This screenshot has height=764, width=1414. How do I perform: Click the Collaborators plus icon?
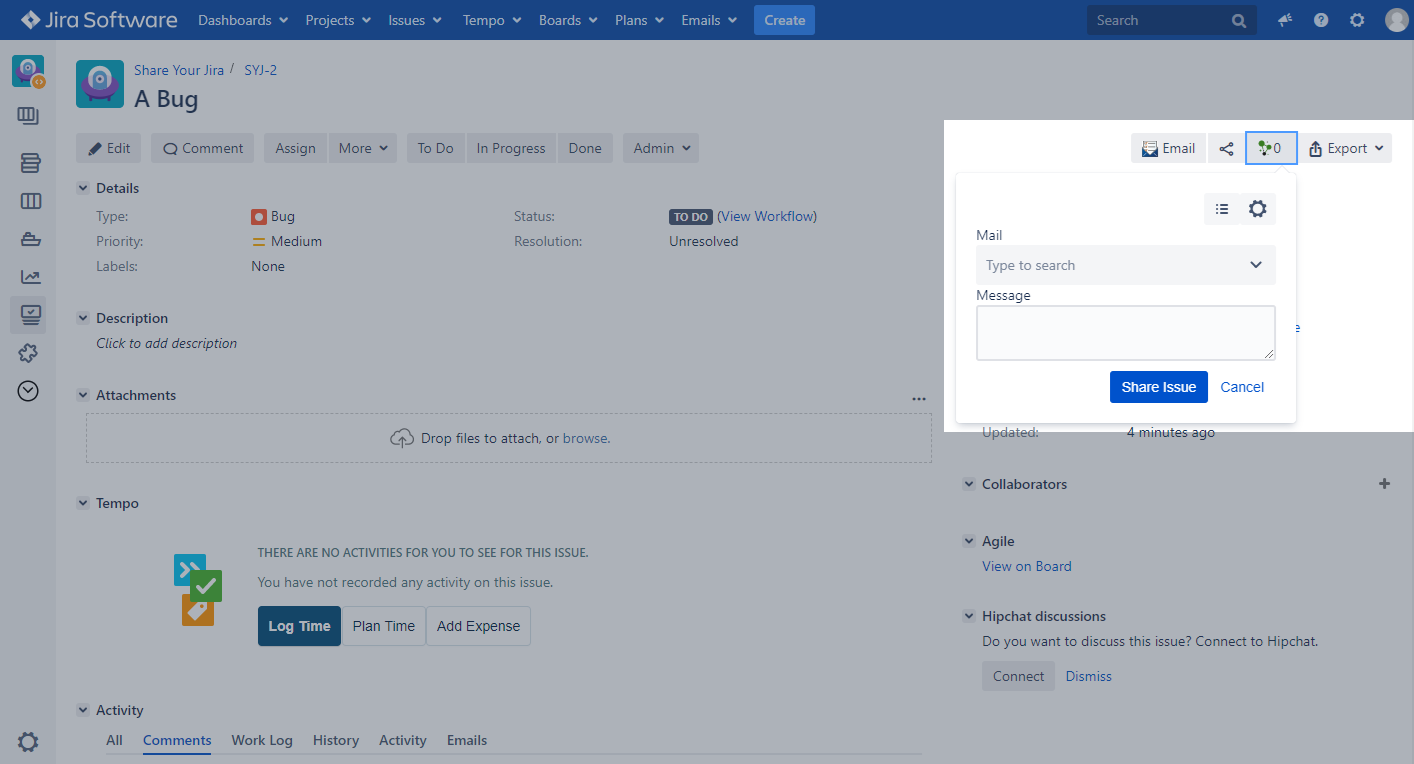tap(1384, 484)
